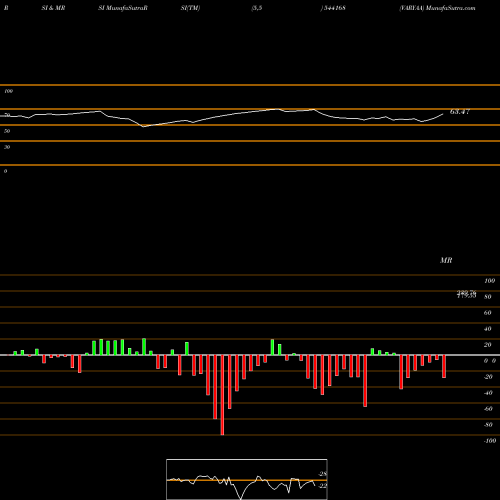
Task: Click the 0 label on RSI left axis
Action: pos(5,171)
